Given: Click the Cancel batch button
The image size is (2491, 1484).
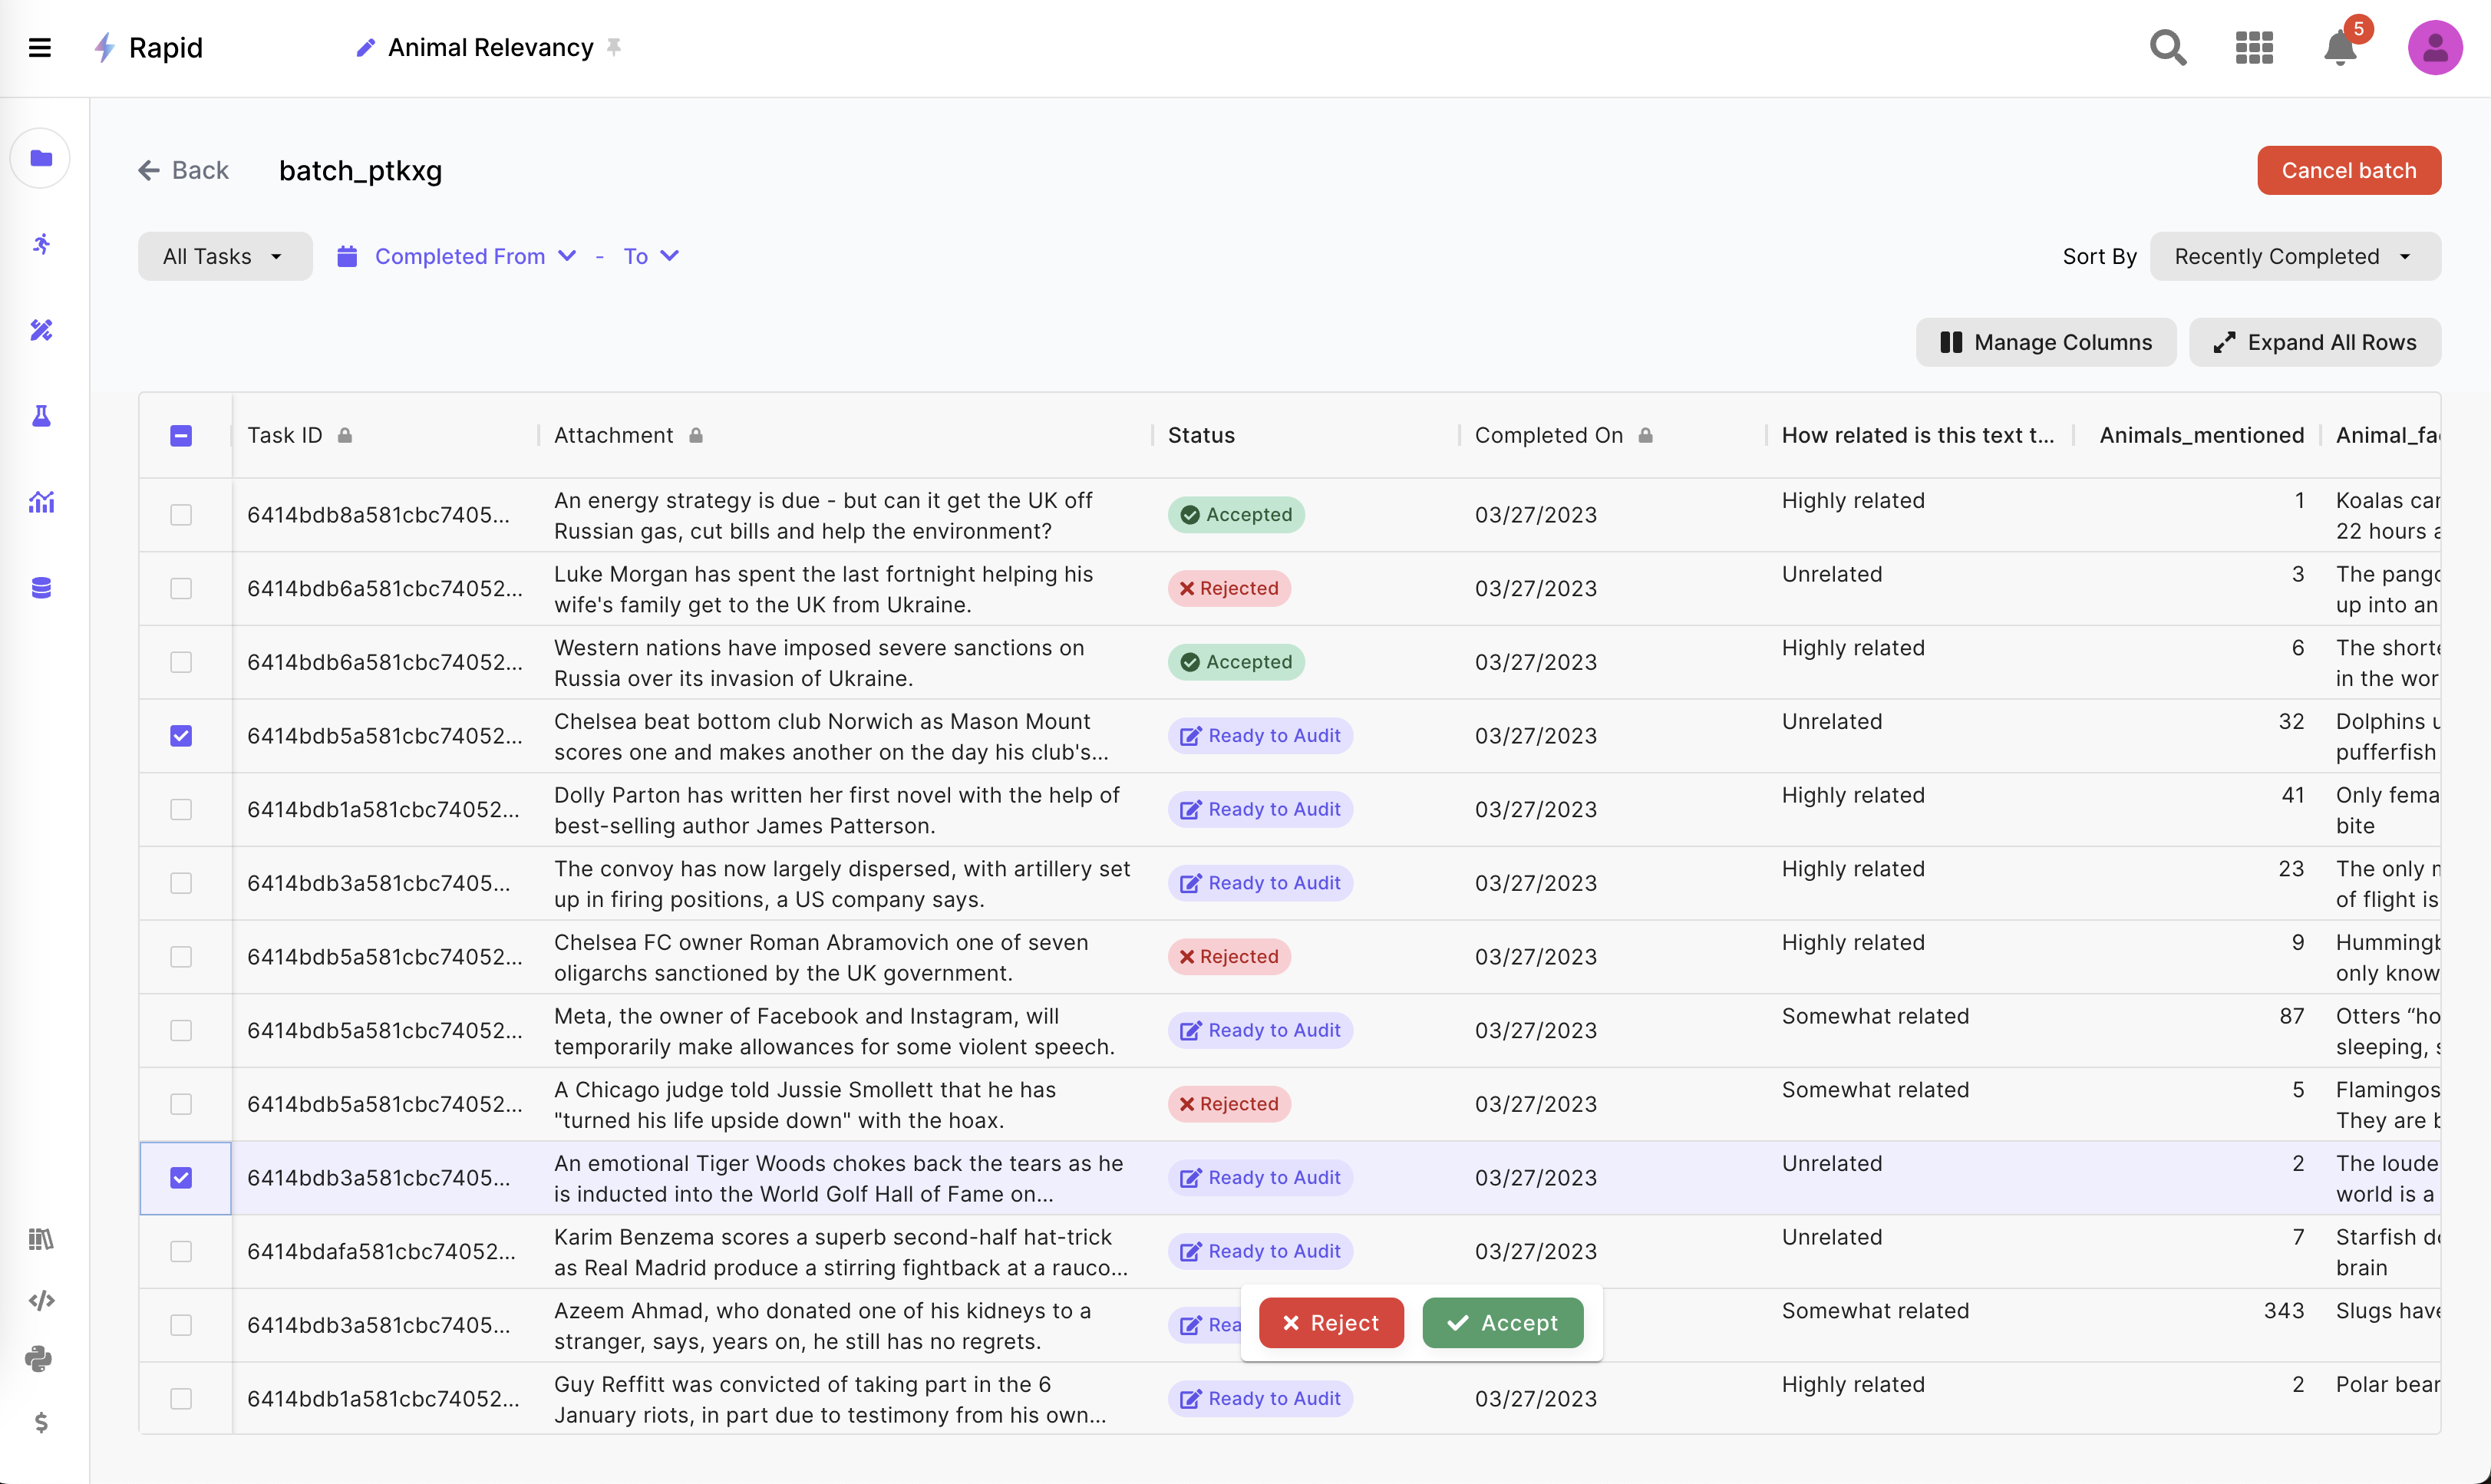Looking at the screenshot, I should pyautogui.click(x=2348, y=170).
